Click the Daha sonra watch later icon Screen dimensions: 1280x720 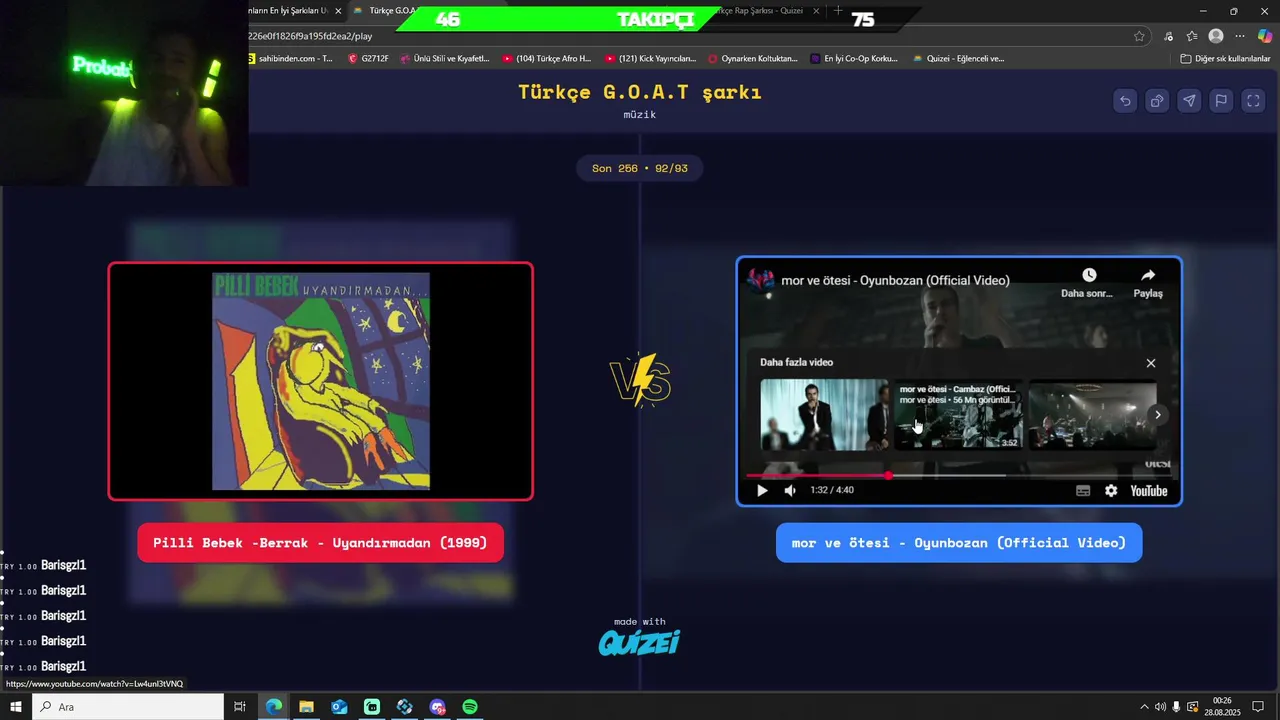point(1088,275)
